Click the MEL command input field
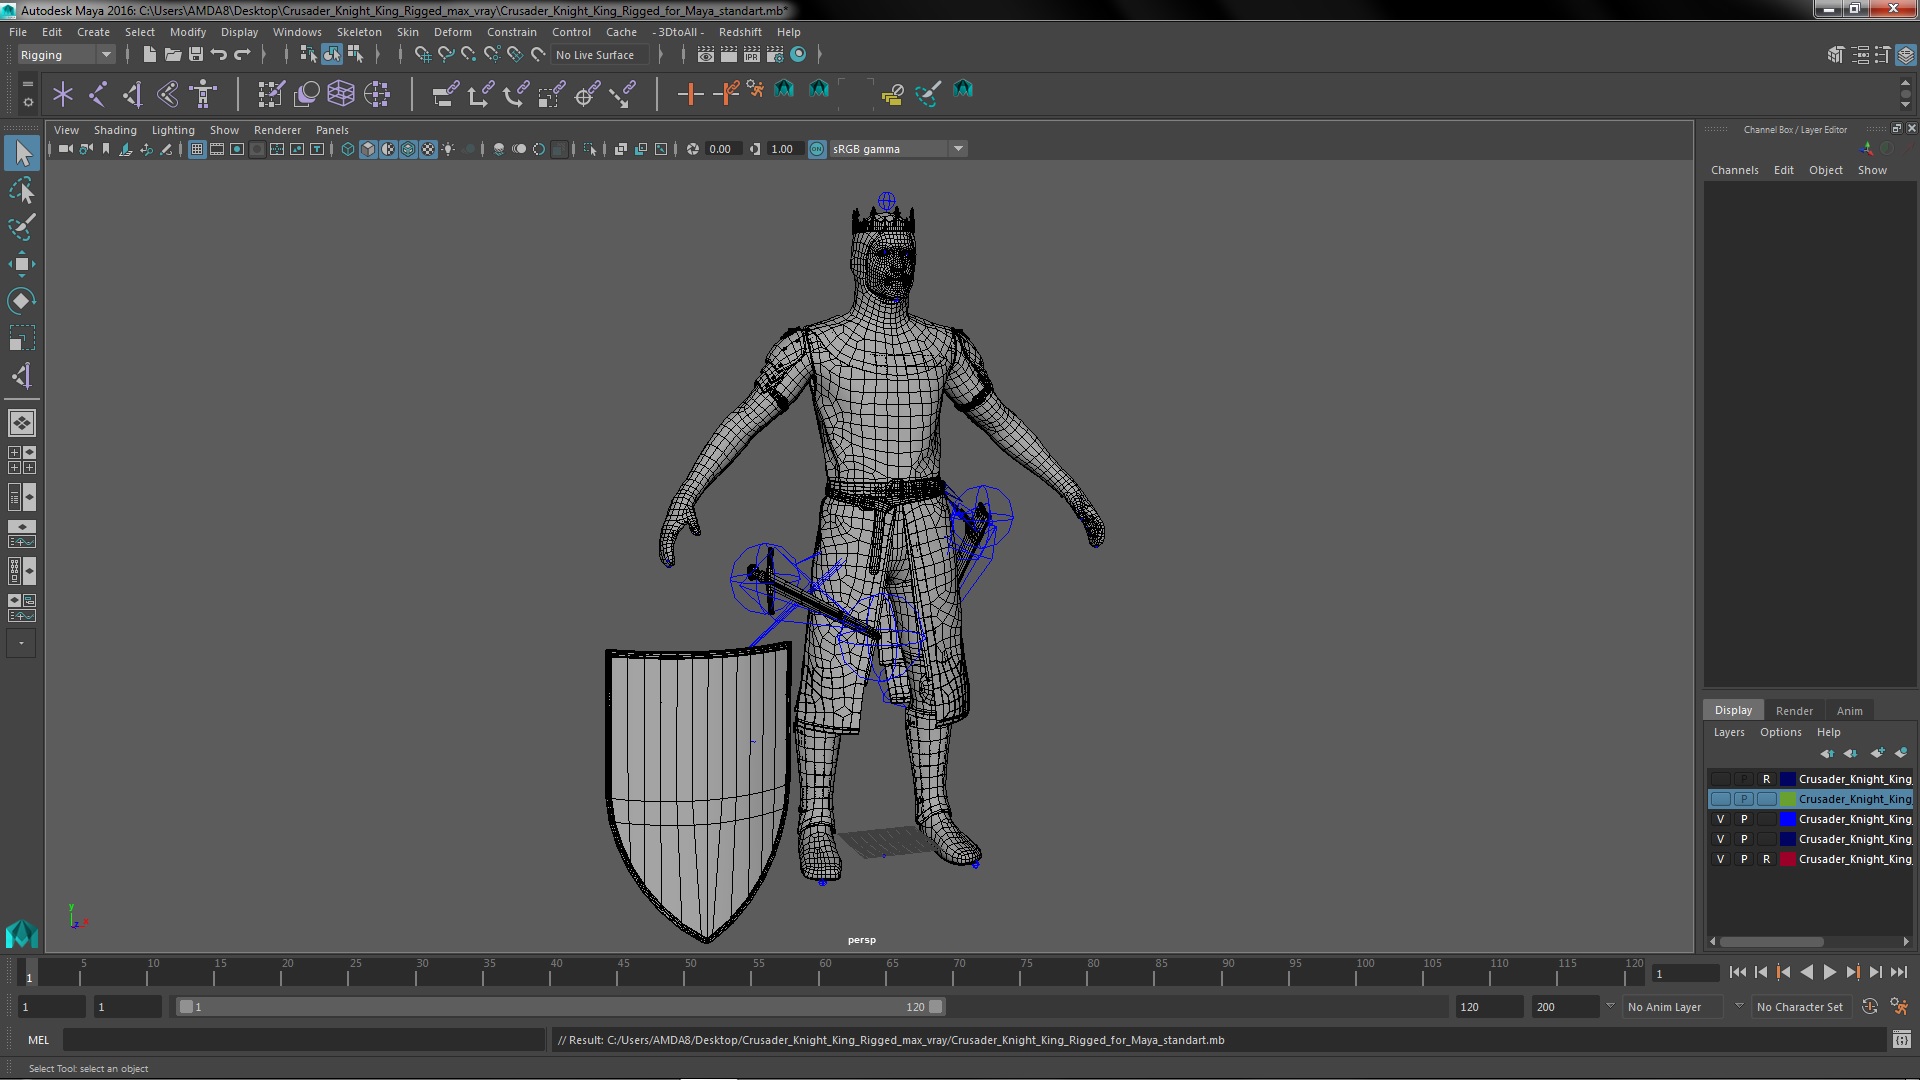Screen dimensions: 1920x1080 coord(304,1040)
